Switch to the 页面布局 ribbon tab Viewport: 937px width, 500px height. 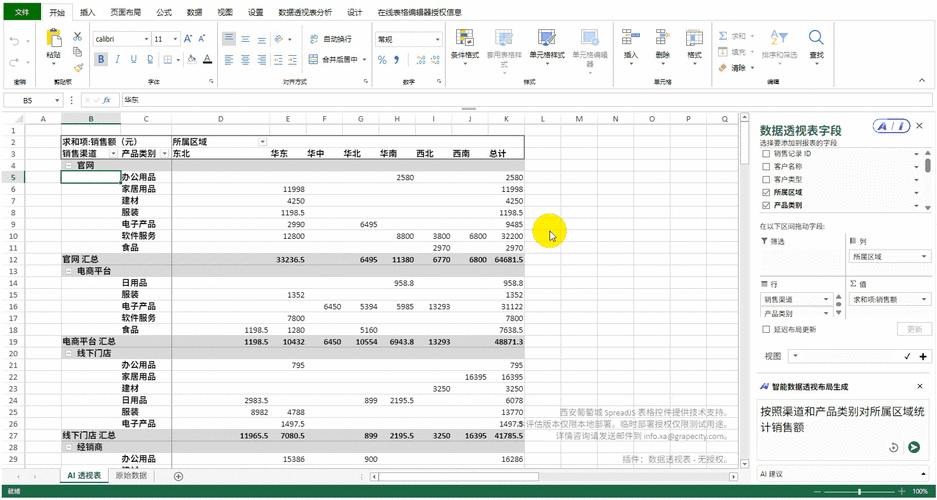click(x=126, y=12)
